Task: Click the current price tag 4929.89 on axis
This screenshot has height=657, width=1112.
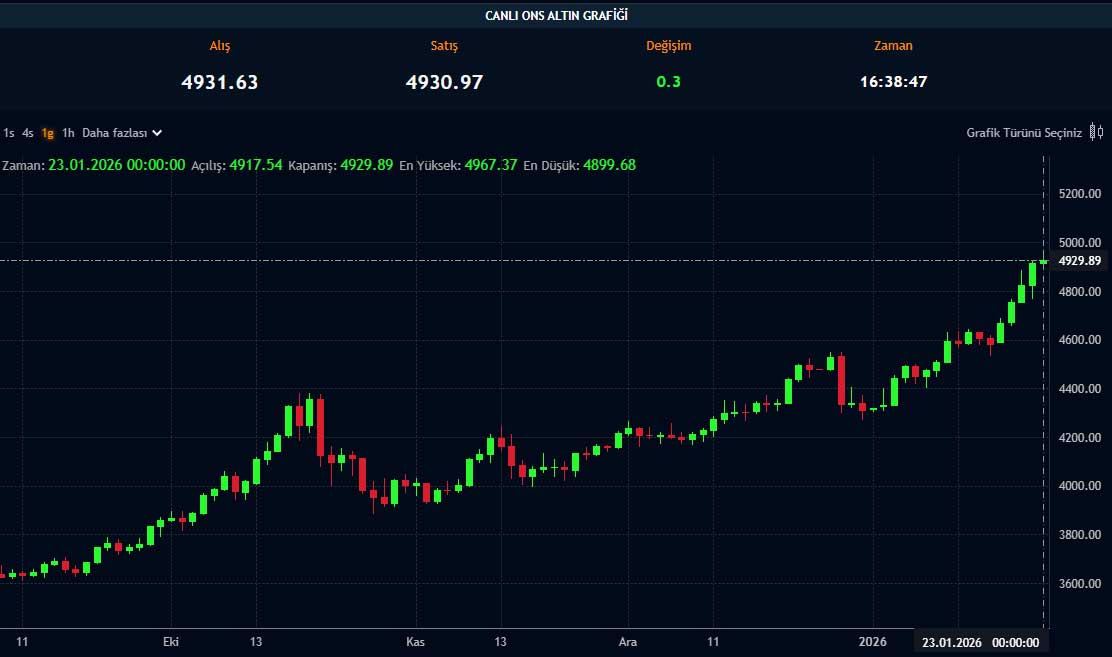Action: coord(1079,261)
